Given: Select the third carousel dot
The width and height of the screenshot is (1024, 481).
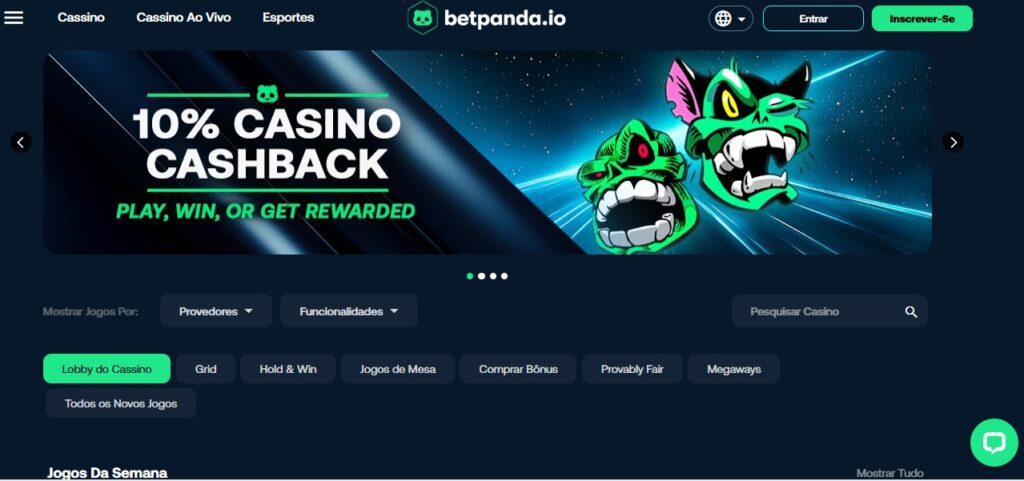Looking at the screenshot, I should pyautogui.click(x=492, y=276).
